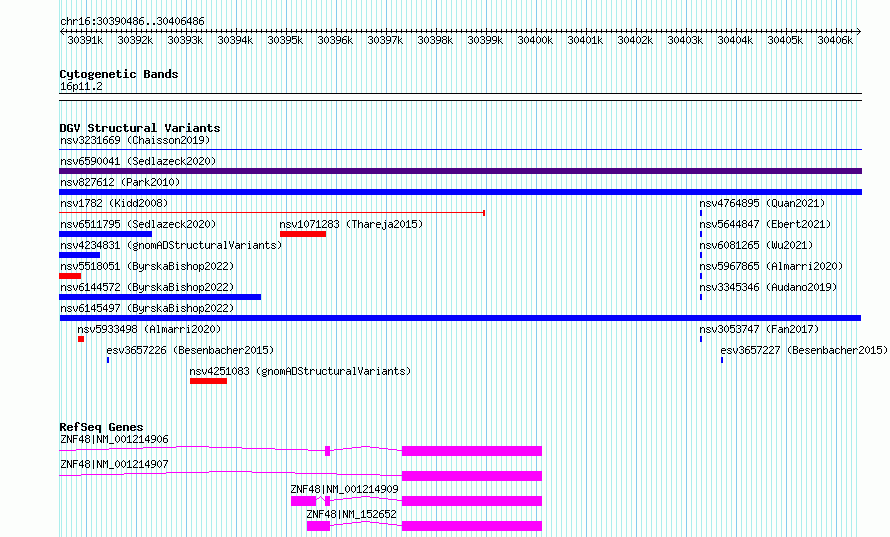Click variant label nsv4251083 (gnomADStructuralVariants)
This screenshot has width=890, height=537.
click(300, 371)
